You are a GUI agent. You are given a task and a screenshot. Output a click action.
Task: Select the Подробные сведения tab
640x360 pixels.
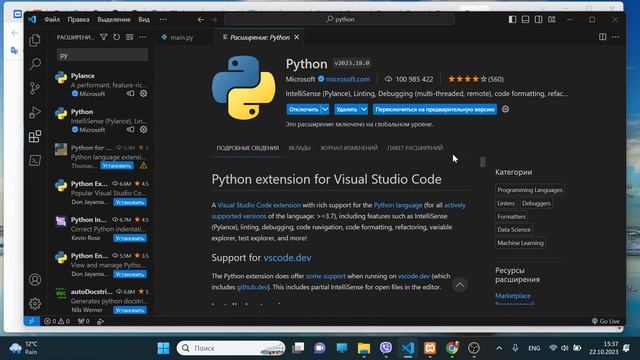(x=248, y=148)
